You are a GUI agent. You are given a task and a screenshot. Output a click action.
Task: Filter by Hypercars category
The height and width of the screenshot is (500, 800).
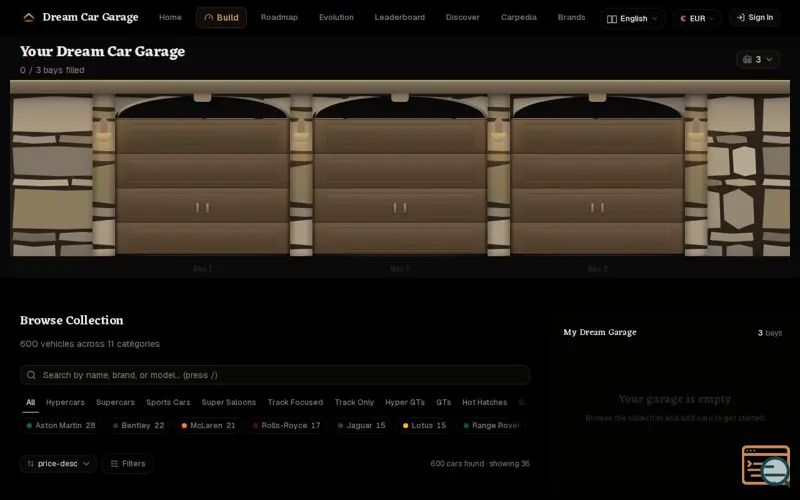[x=65, y=402]
